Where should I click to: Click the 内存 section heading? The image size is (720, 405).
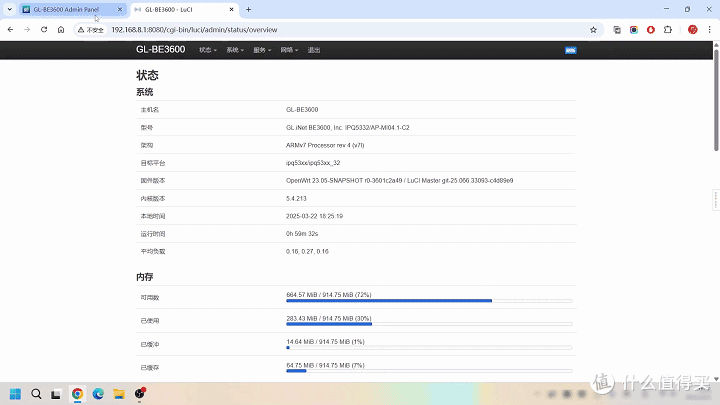pos(145,277)
